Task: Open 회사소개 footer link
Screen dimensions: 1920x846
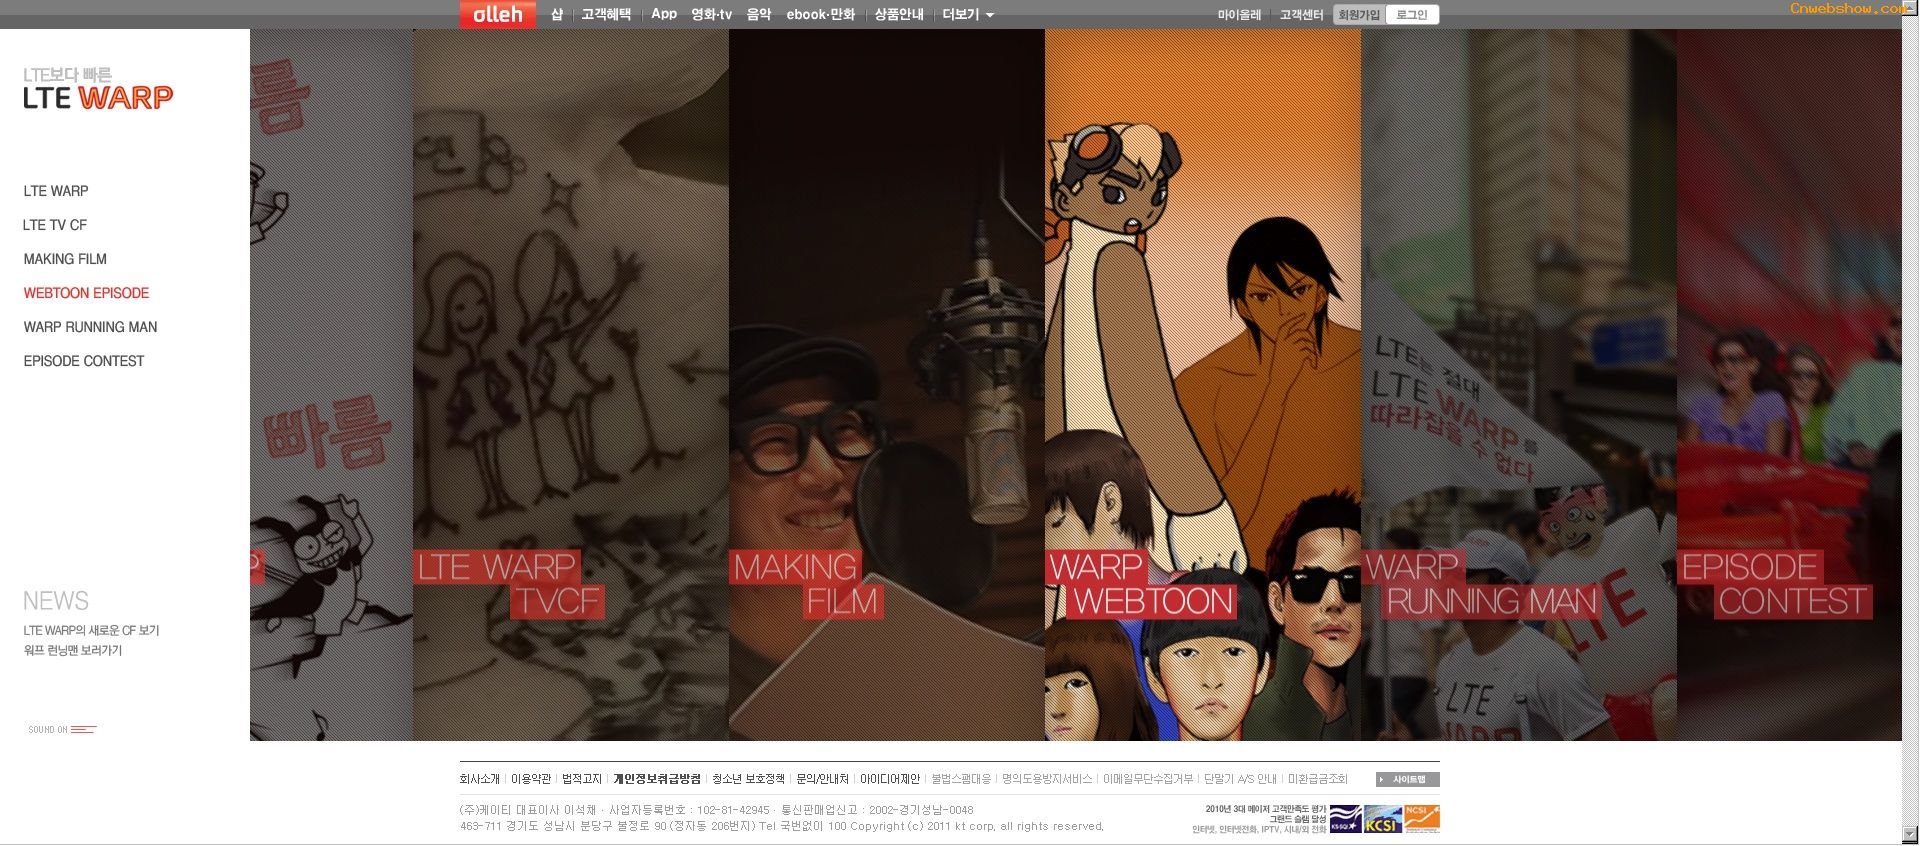Action: tap(479, 779)
